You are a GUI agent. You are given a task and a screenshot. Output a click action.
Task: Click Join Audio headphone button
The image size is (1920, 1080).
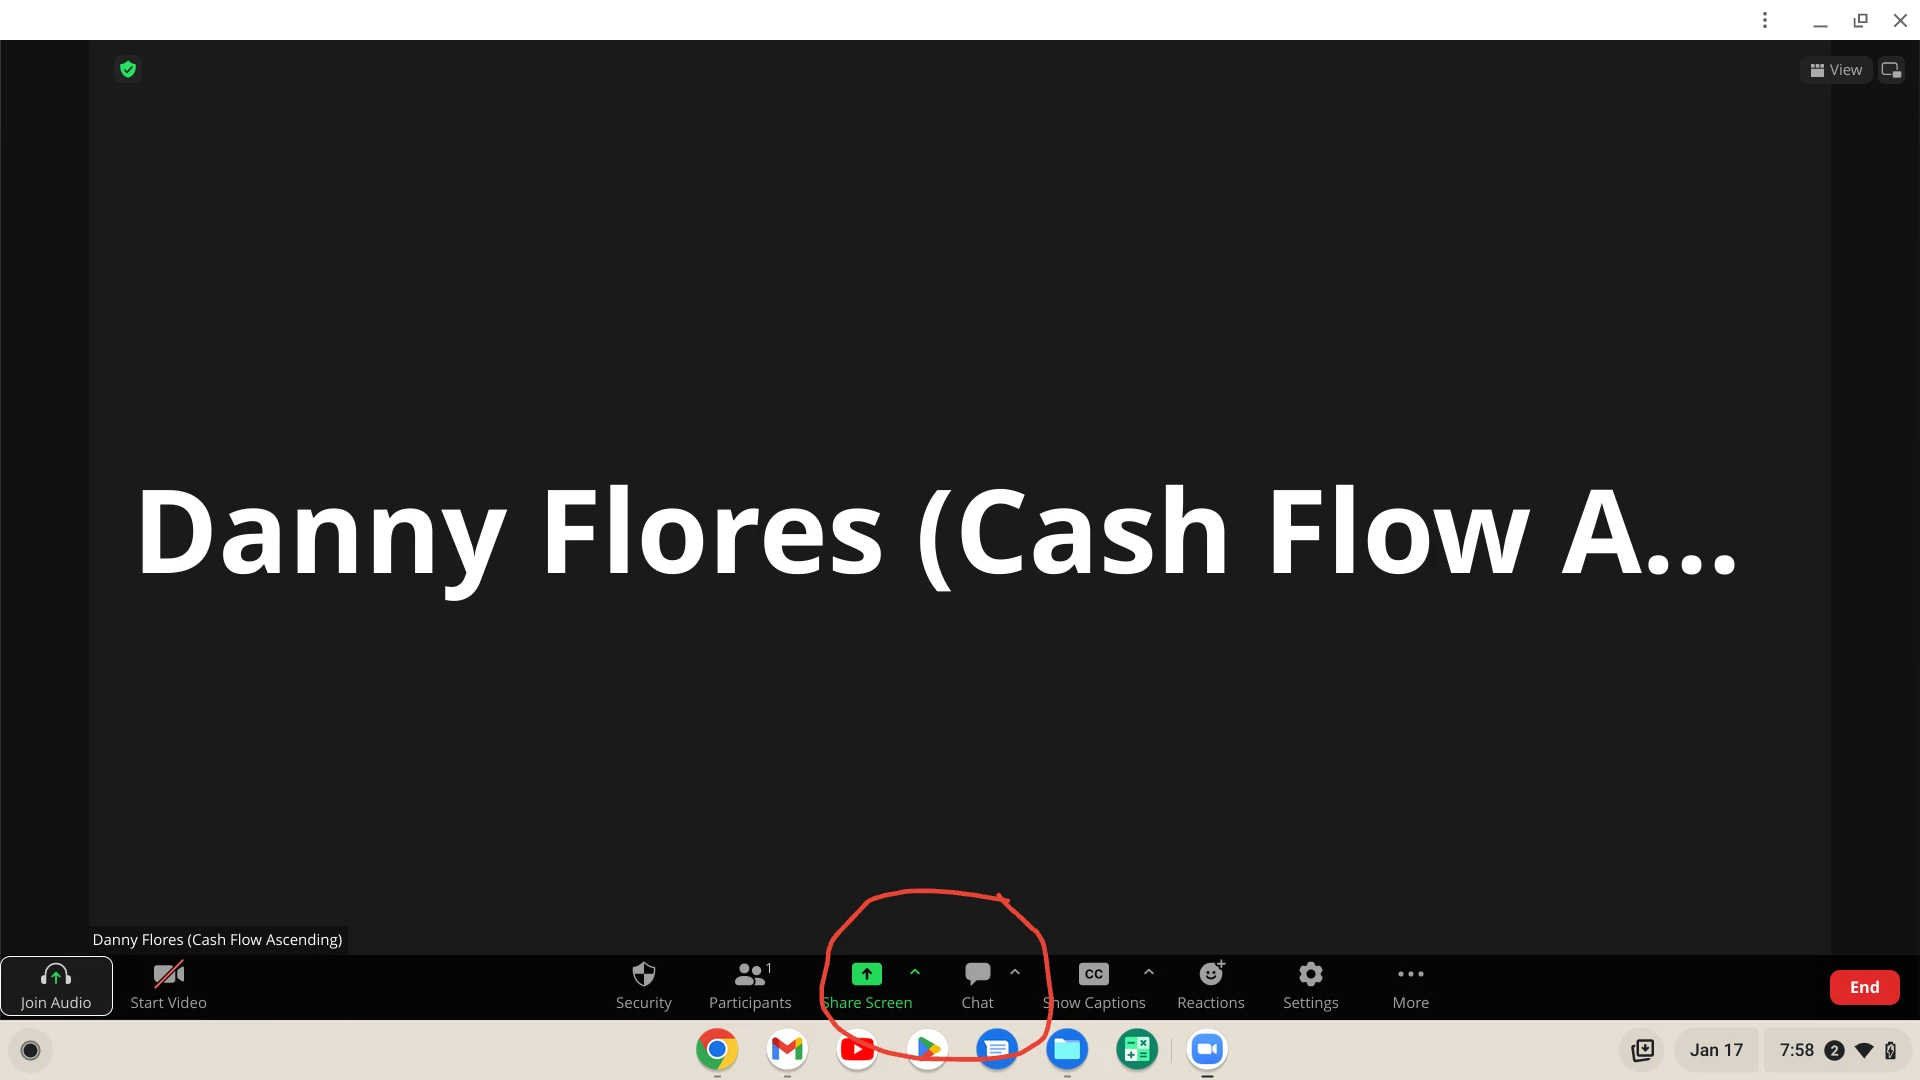pos(56,985)
